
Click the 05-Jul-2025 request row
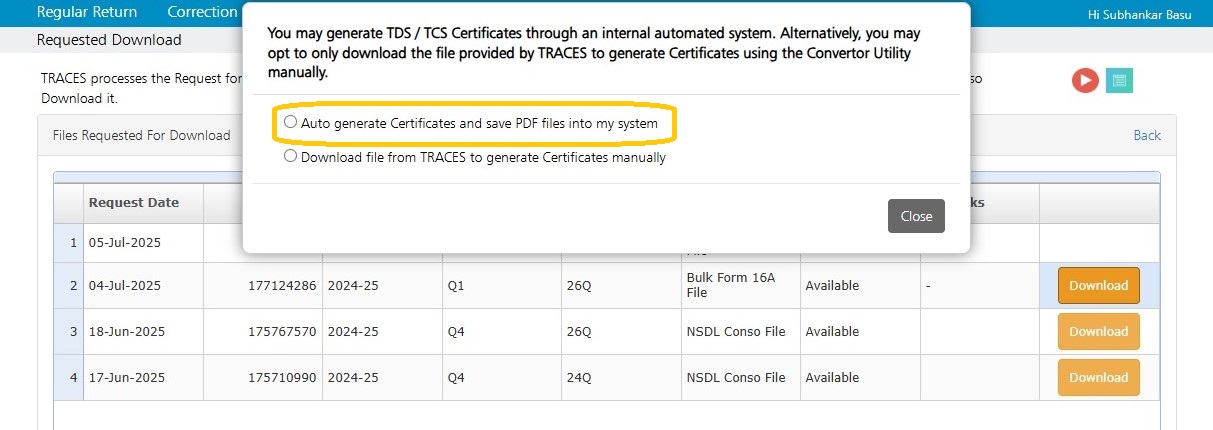[606, 242]
